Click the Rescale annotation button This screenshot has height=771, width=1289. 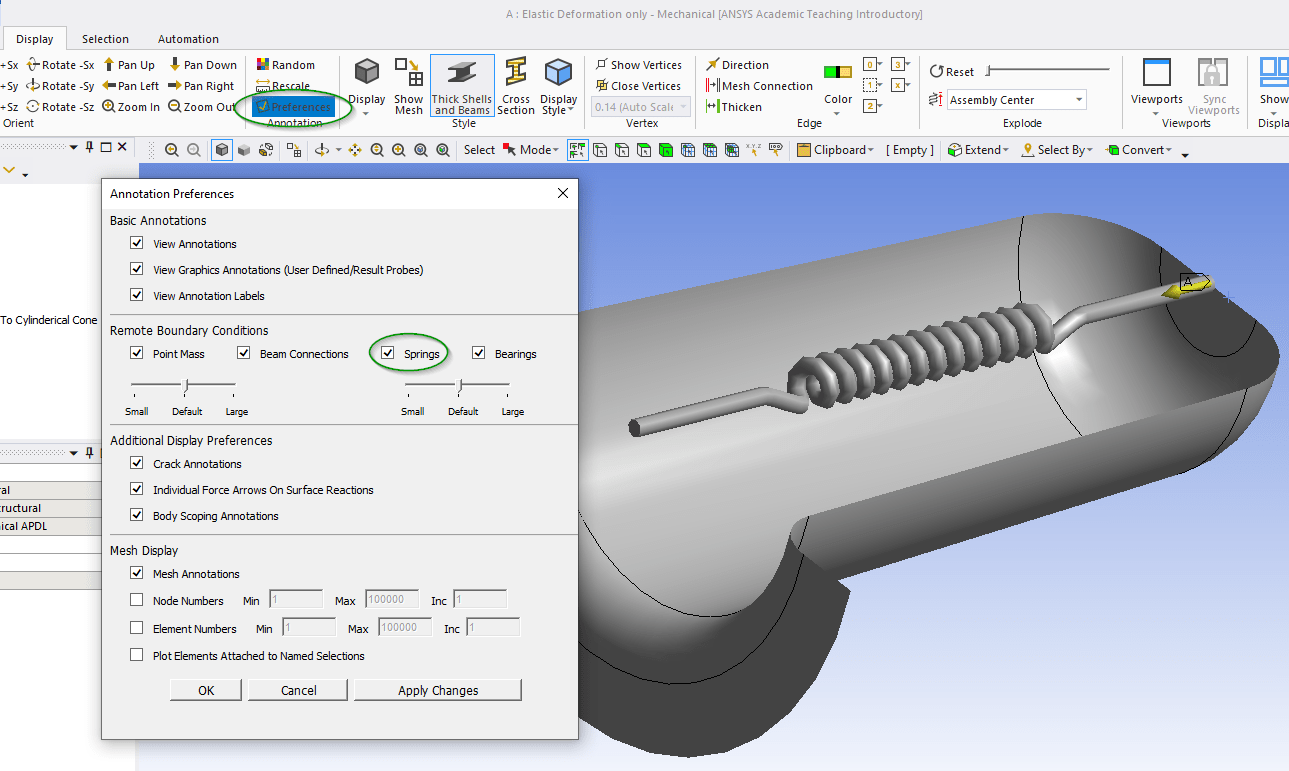(x=283, y=86)
